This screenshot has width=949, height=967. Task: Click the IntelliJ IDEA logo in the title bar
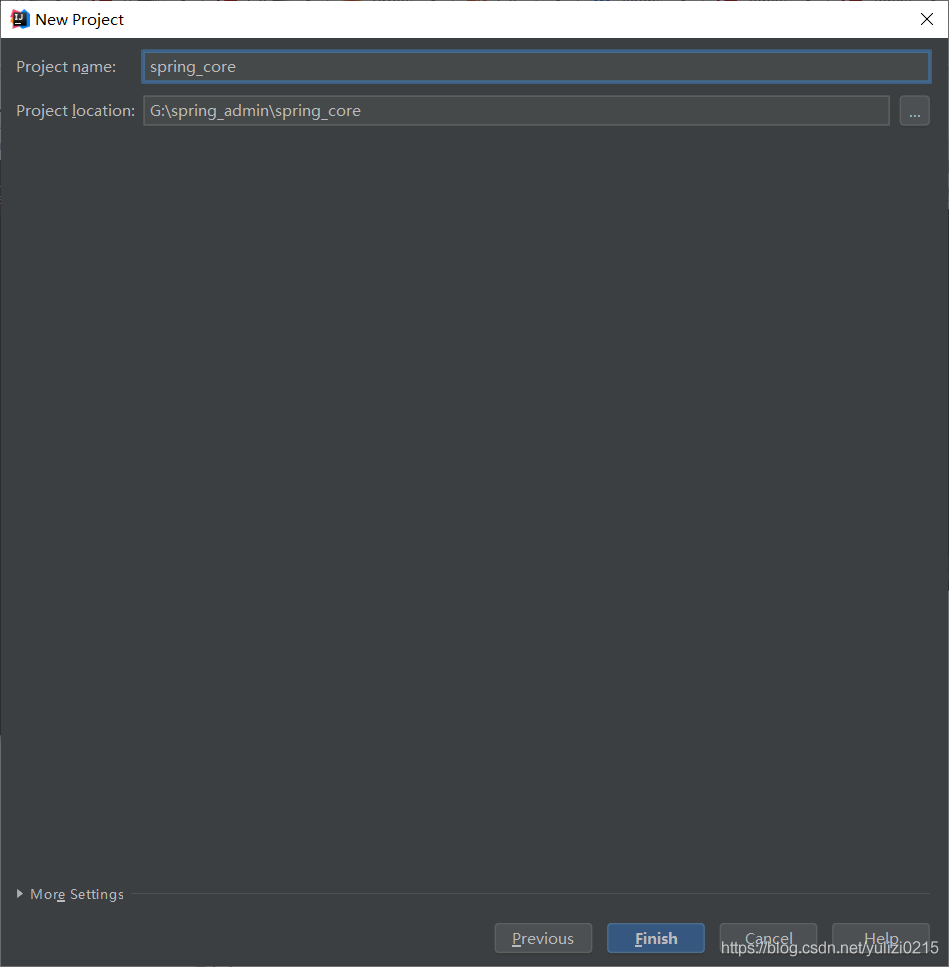(x=18, y=18)
